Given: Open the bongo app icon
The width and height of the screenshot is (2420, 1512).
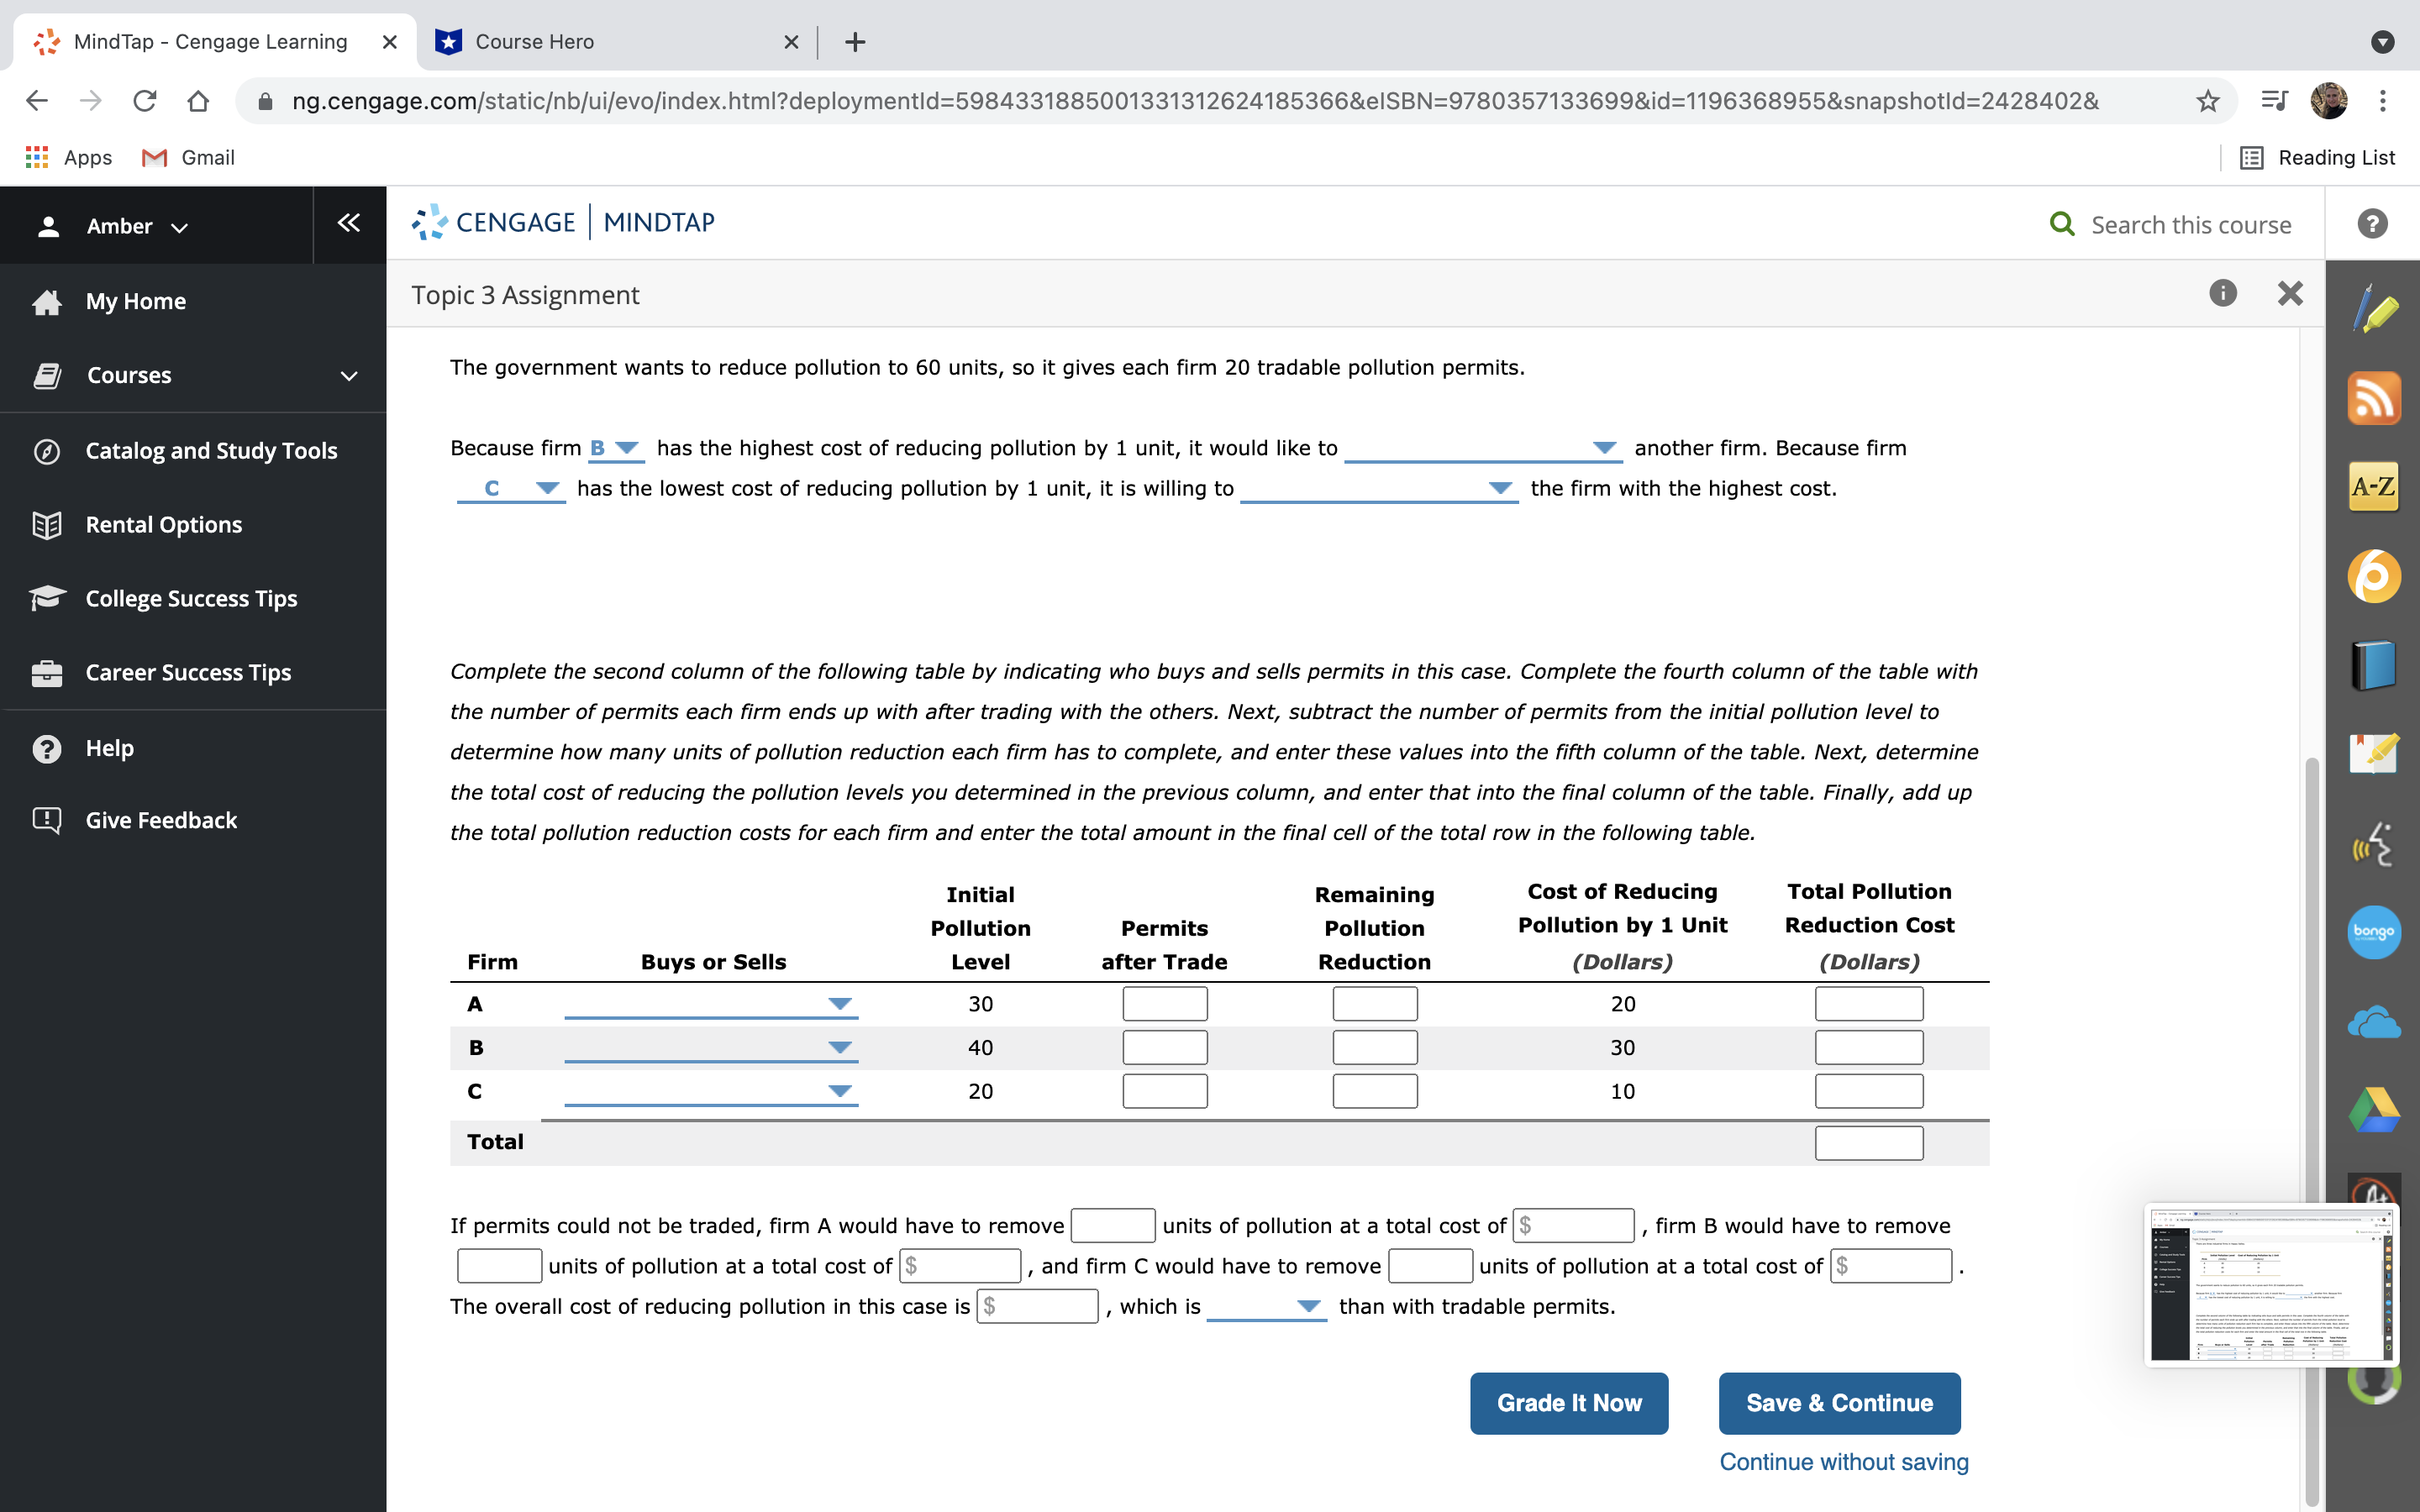Looking at the screenshot, I should pos(2373,932).
